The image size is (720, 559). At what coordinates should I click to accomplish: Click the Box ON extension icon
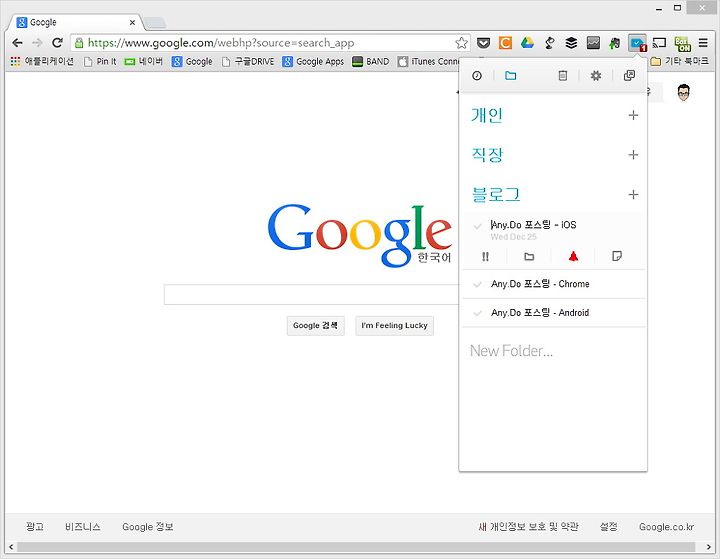[682, 44]
